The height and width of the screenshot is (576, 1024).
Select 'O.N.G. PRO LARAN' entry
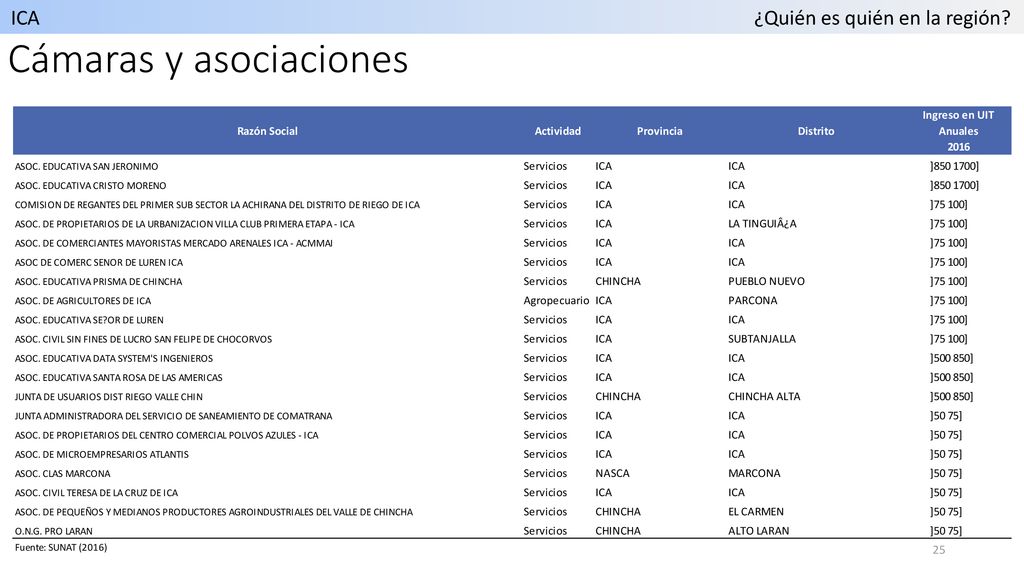pyautogui.click(x=54, y=531)
